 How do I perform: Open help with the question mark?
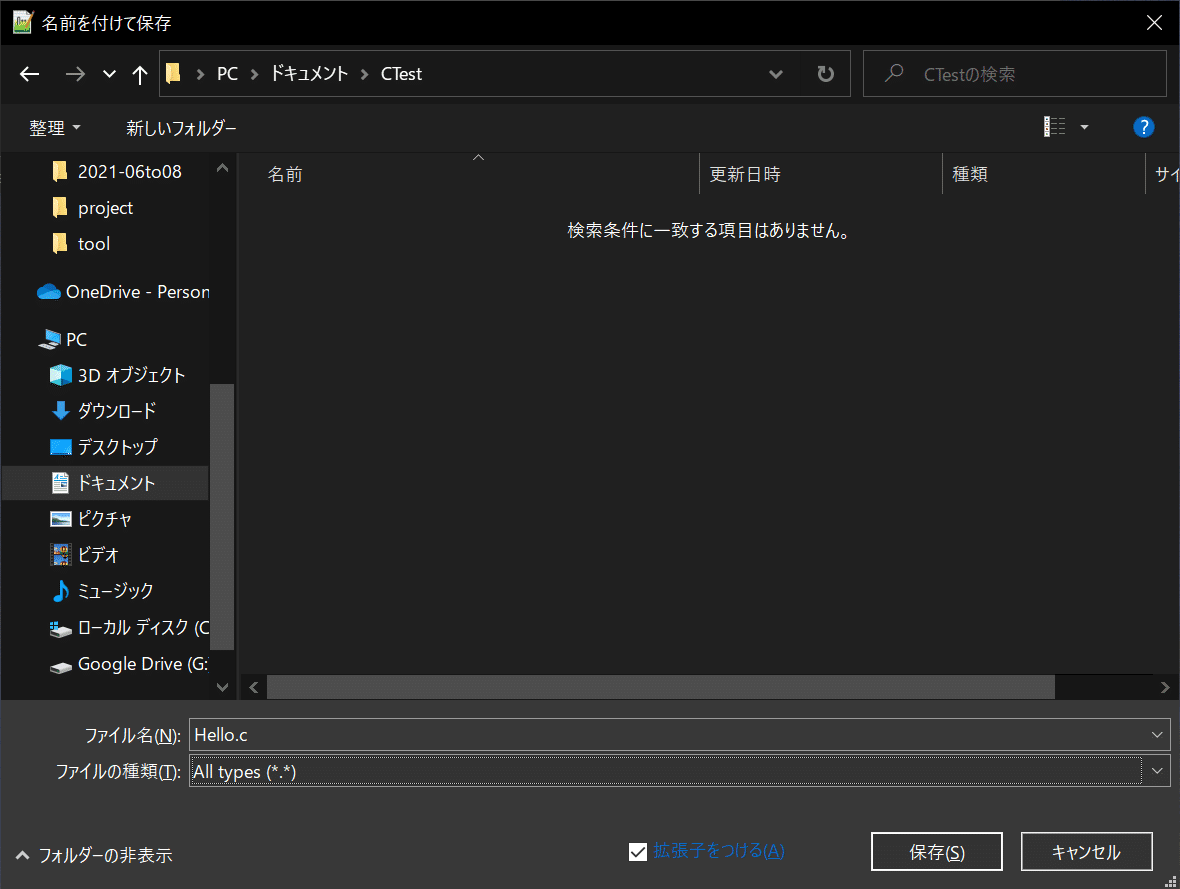coord(1143,127)
